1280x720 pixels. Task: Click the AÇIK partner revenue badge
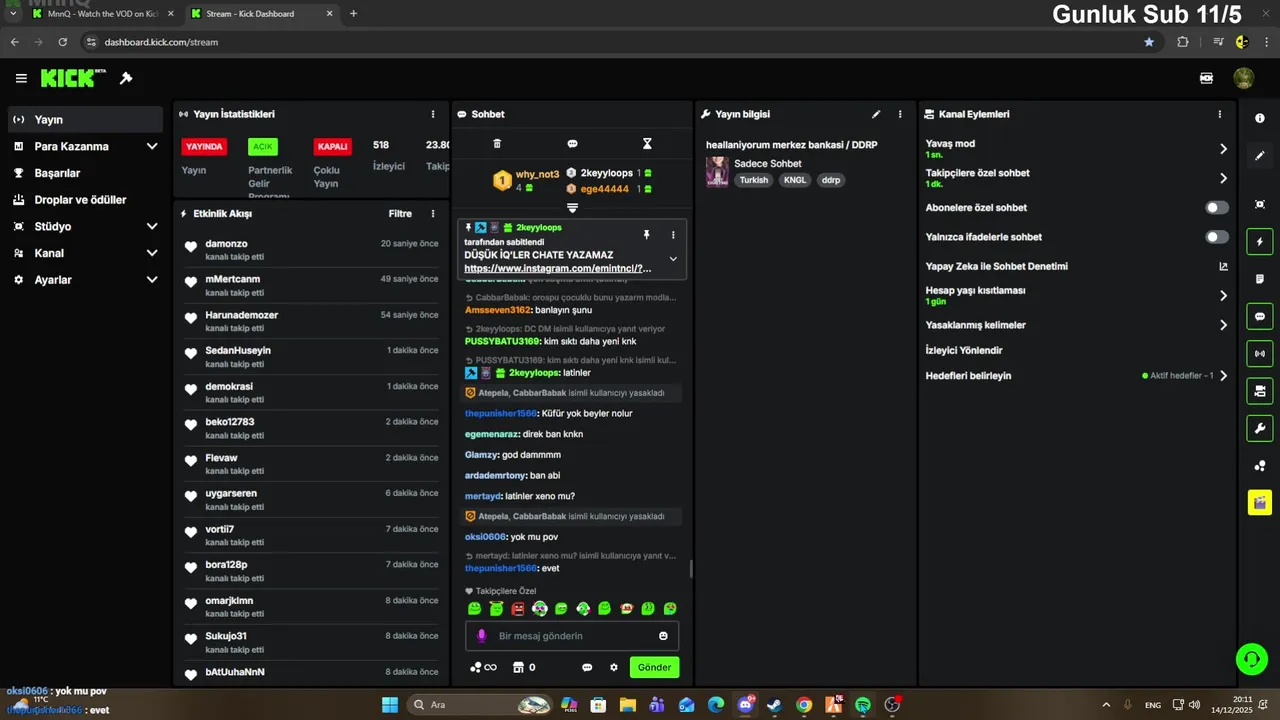pos(263,146)
